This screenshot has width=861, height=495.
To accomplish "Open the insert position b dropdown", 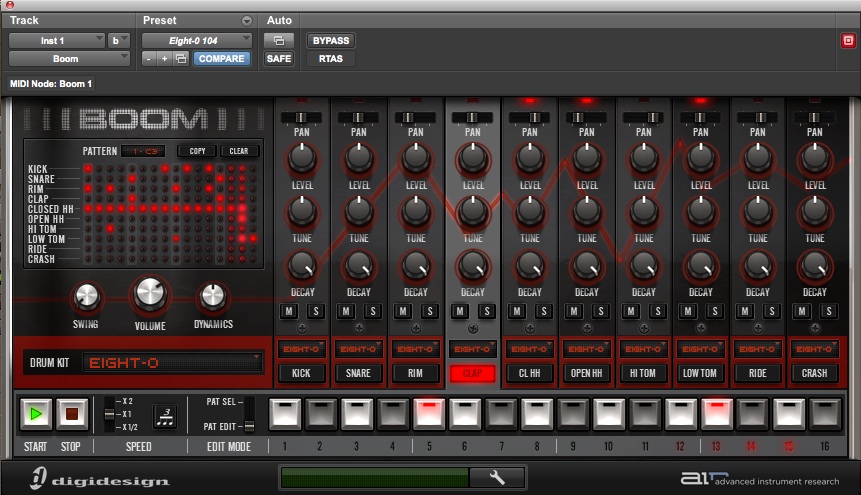I will (118, 41).
